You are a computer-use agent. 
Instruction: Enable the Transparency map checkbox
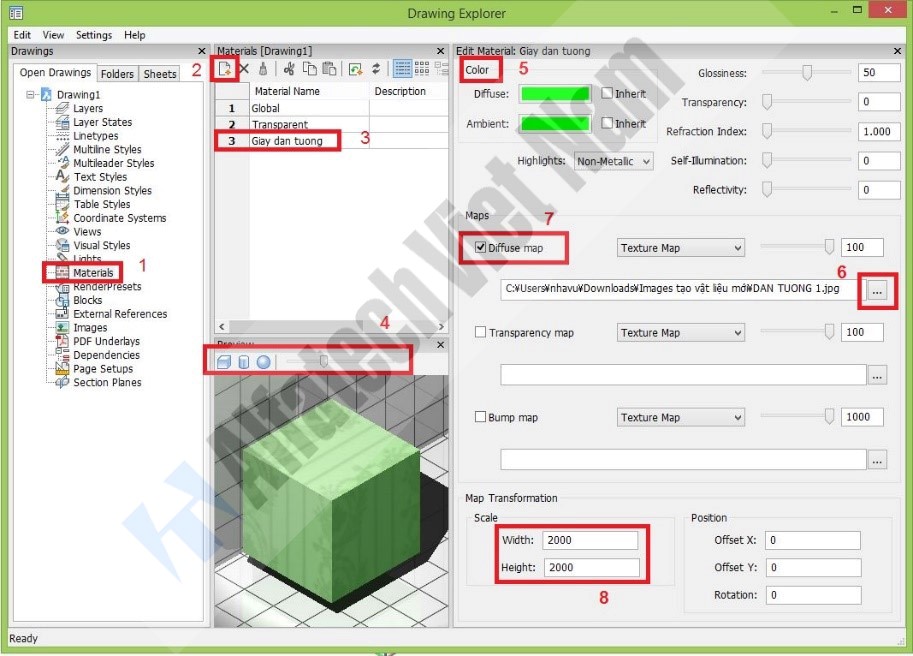pyautogui.click(x=480, y=333)
